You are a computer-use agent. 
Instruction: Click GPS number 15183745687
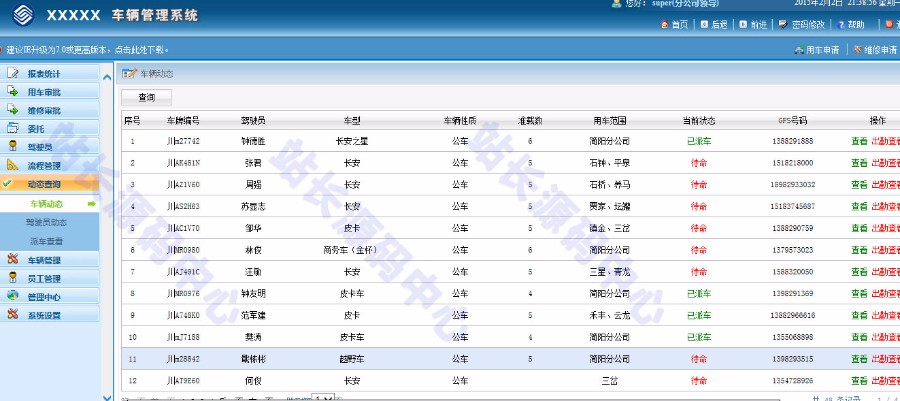792,206
